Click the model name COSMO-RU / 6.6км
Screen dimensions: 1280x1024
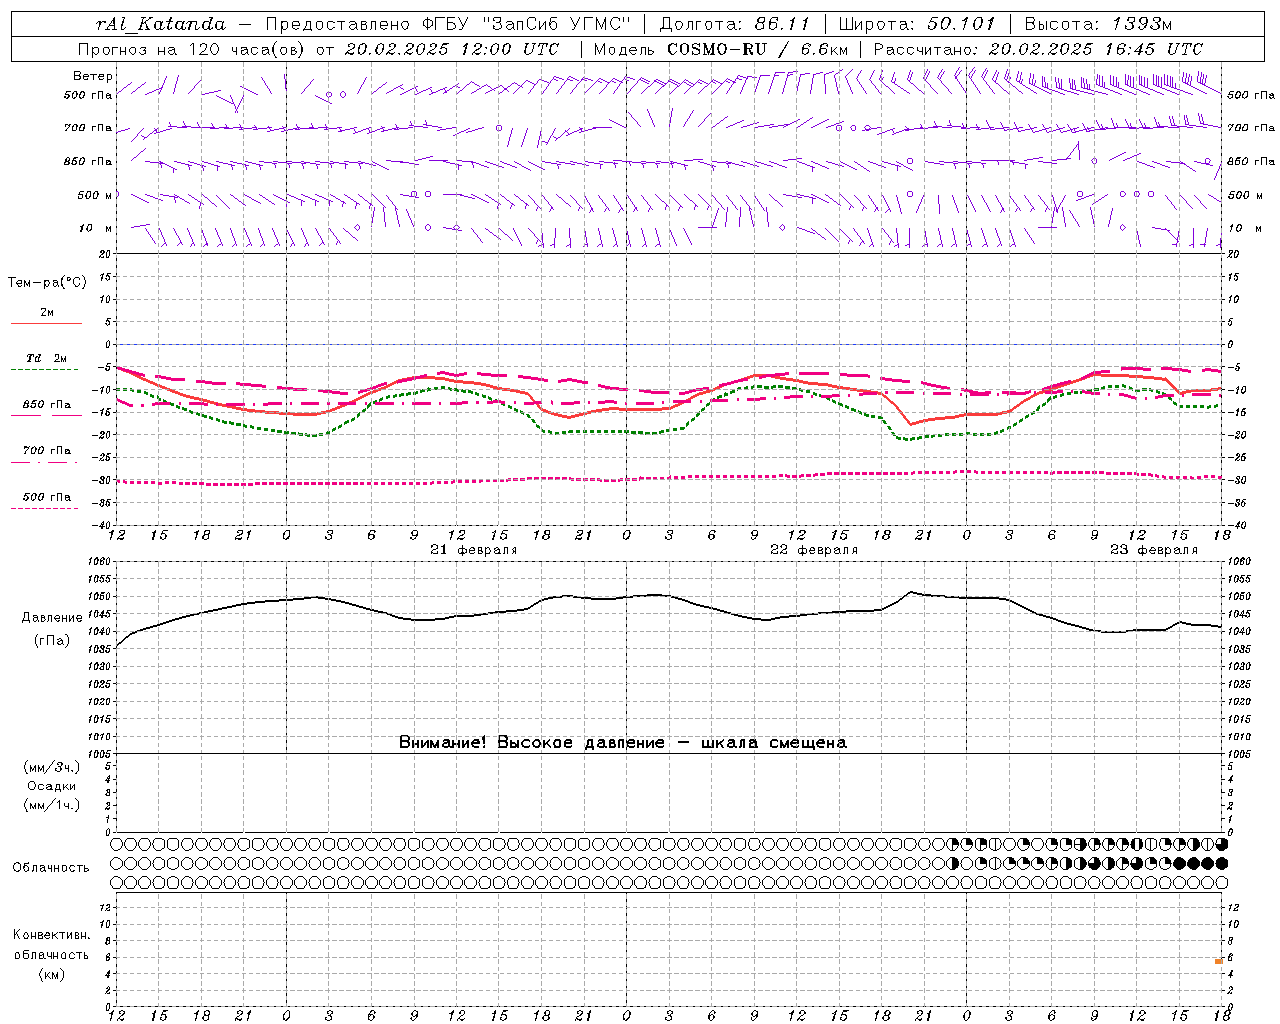coord(757,49)
